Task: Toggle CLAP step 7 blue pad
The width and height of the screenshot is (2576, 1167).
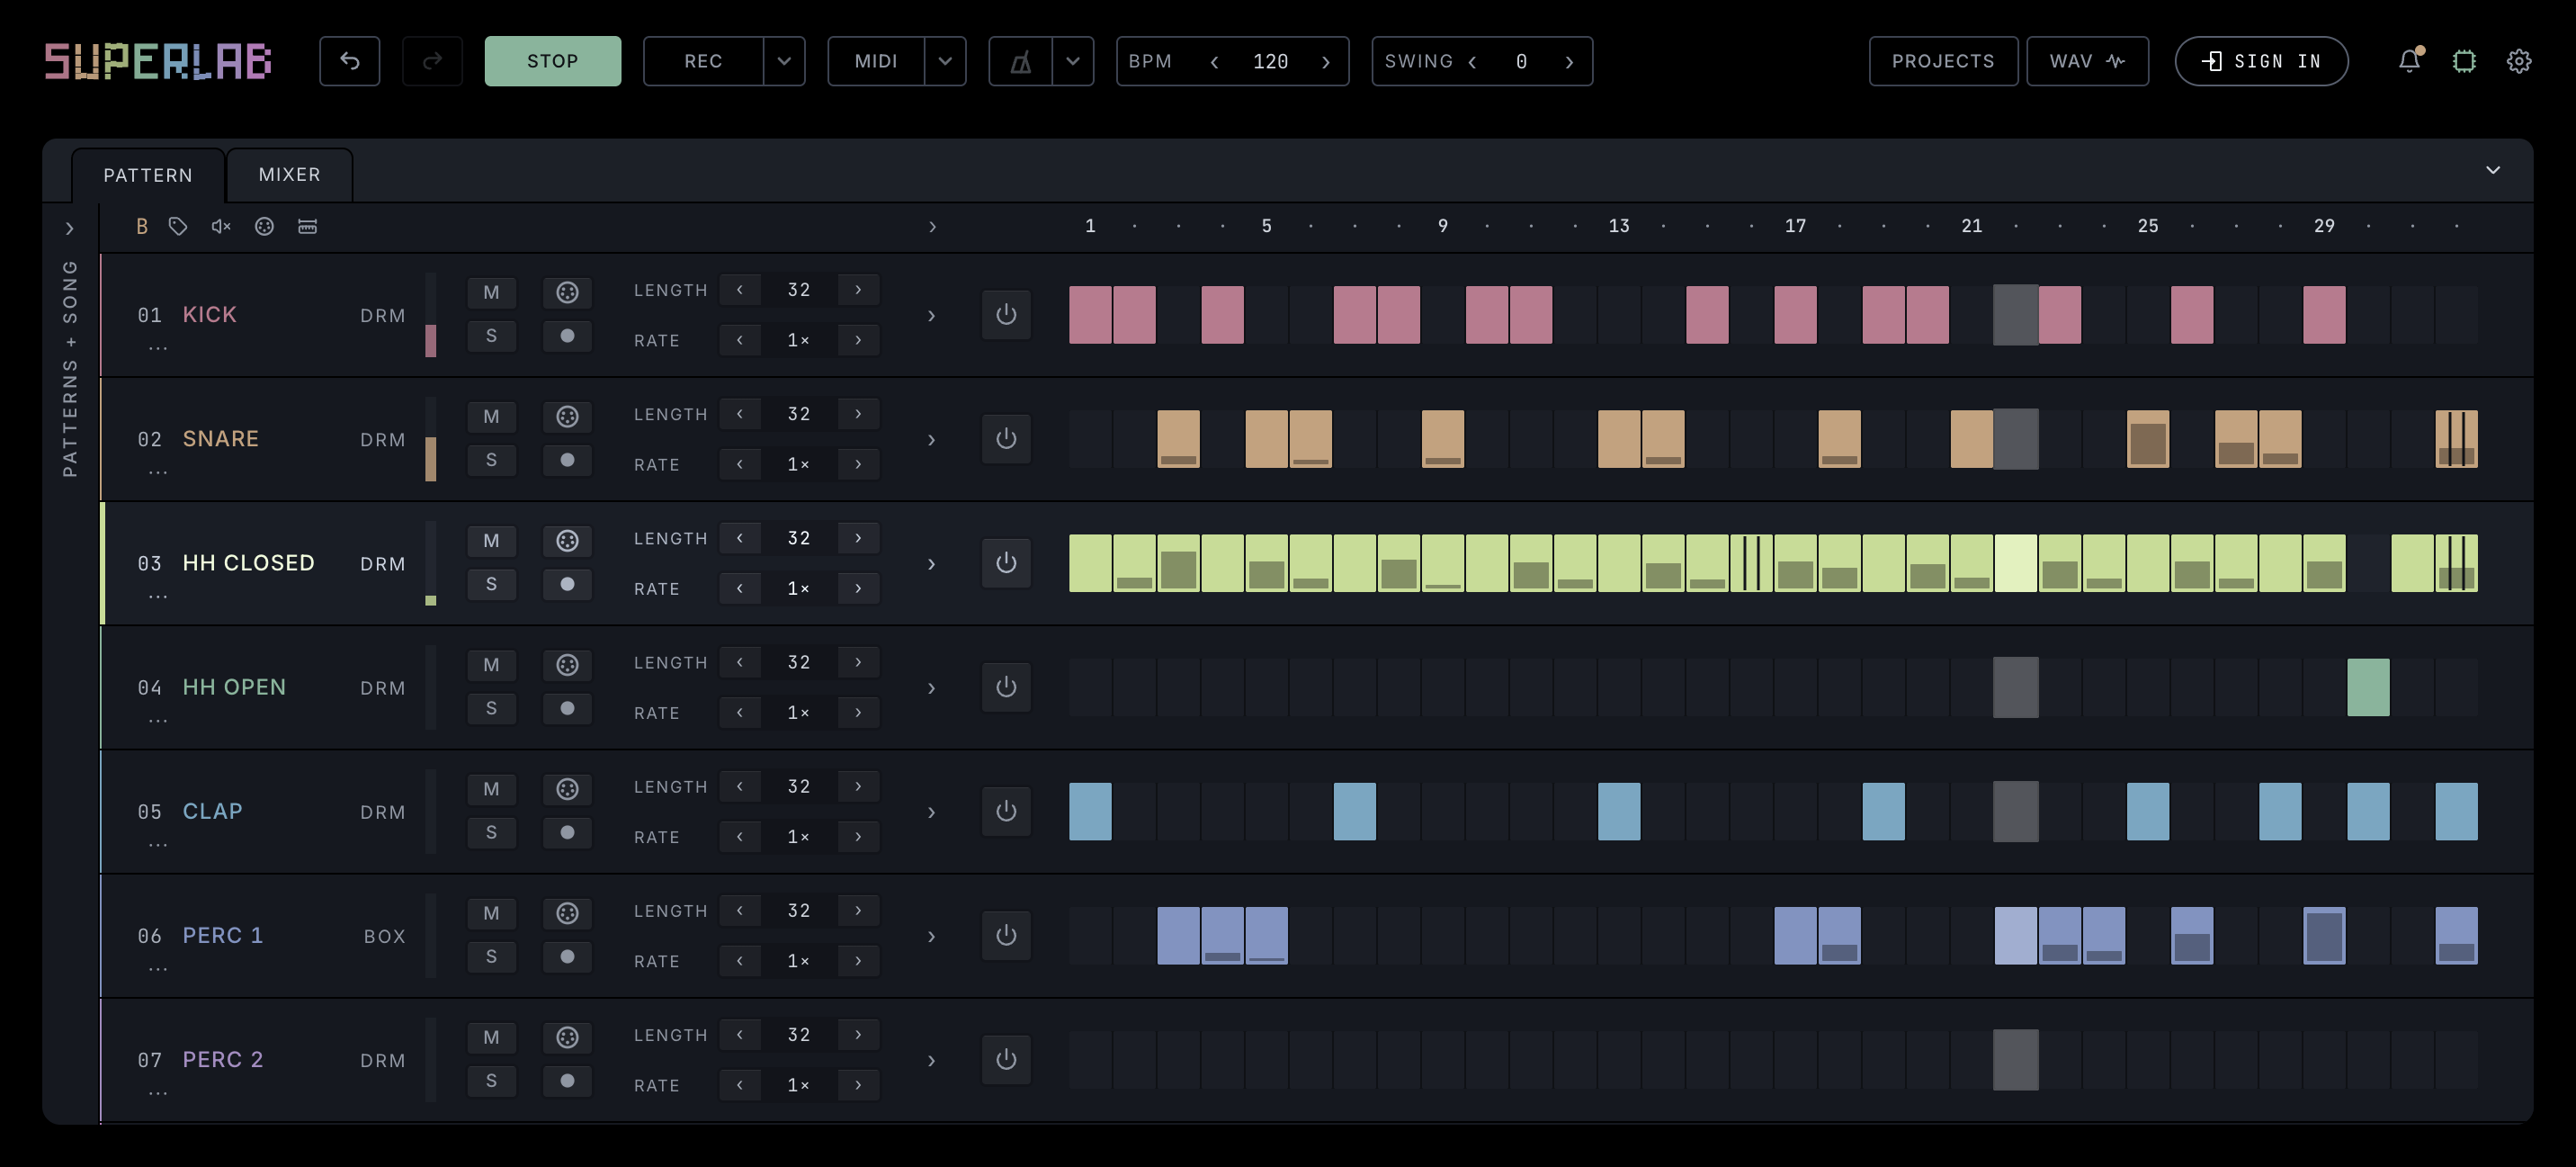Action: point(1354,811)
